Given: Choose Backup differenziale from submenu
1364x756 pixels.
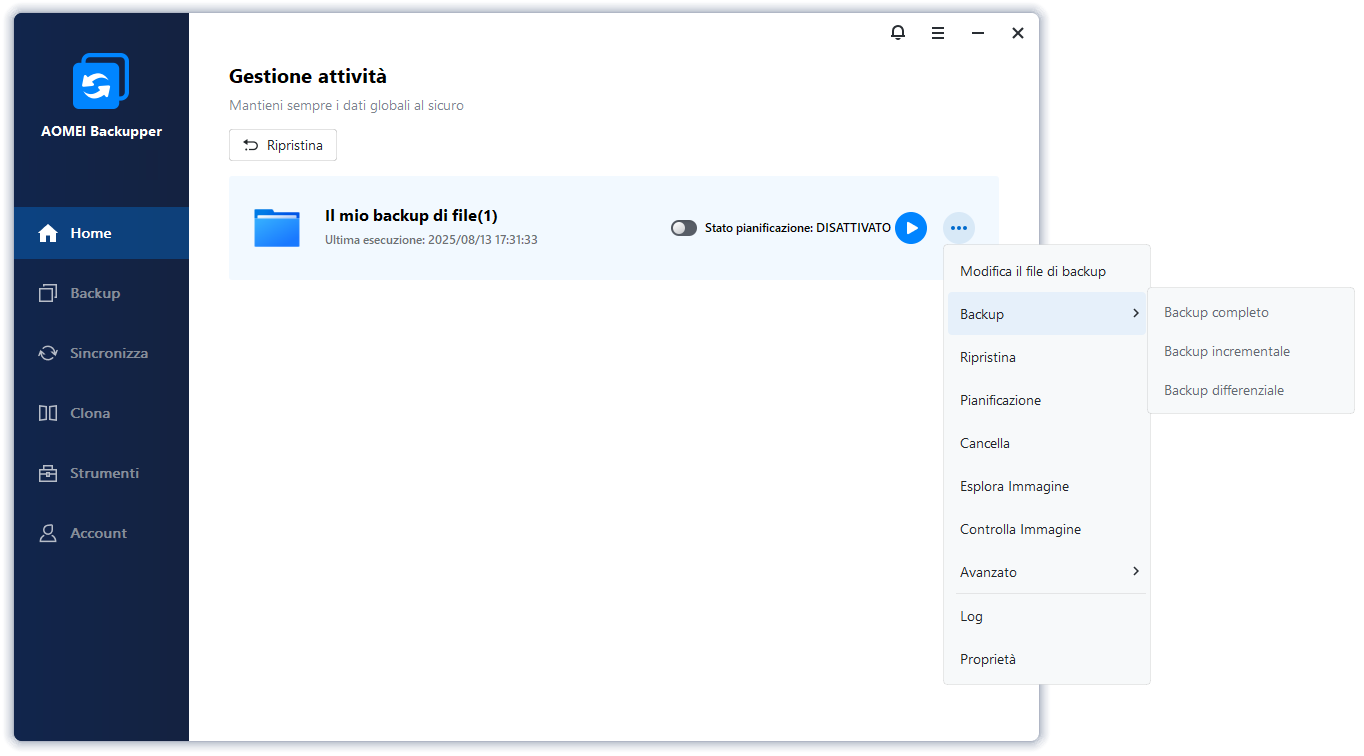Looking at the screenshot, I should 1223,390.
